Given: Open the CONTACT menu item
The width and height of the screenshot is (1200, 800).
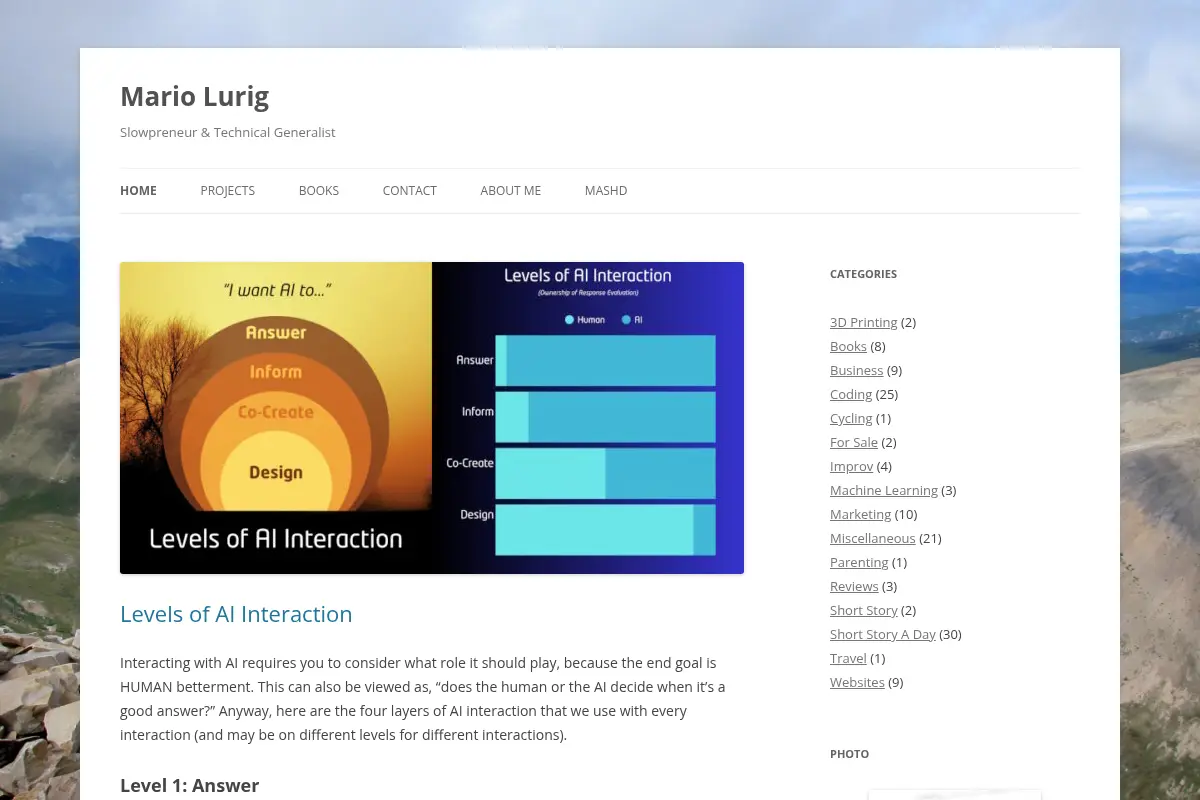Looking at the screenshot, I should tap(409, 191).
